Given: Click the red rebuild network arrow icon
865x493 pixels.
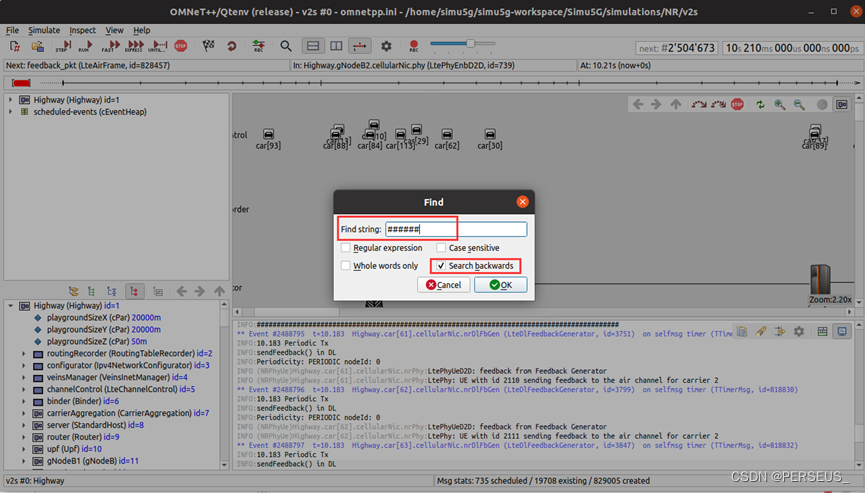Looking at the screenshot, I should point(232,46).
